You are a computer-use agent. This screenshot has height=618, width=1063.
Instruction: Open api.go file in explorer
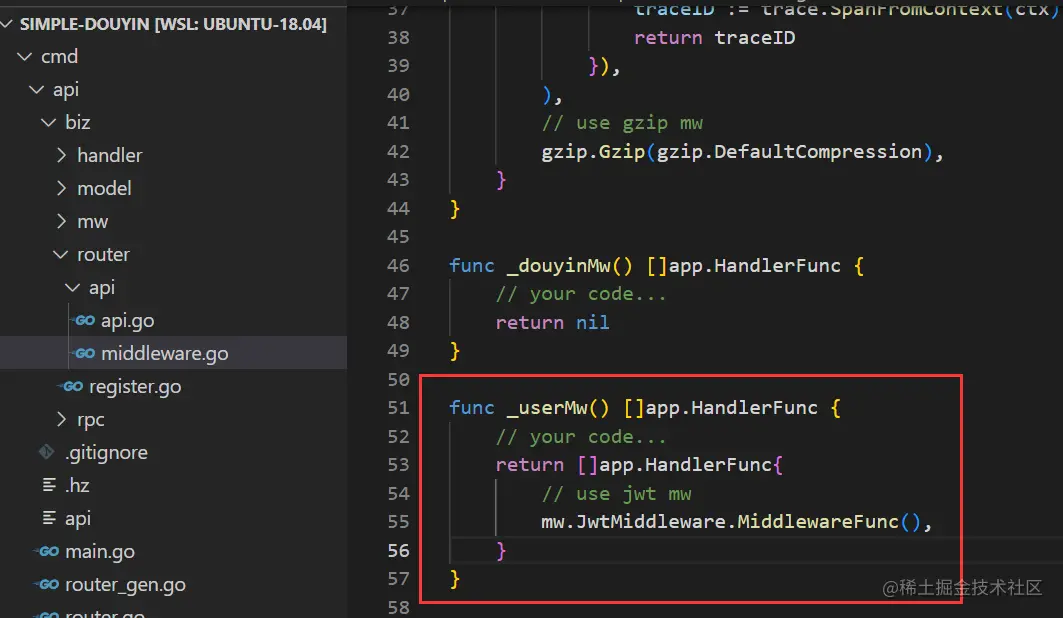tap(127, 321)
